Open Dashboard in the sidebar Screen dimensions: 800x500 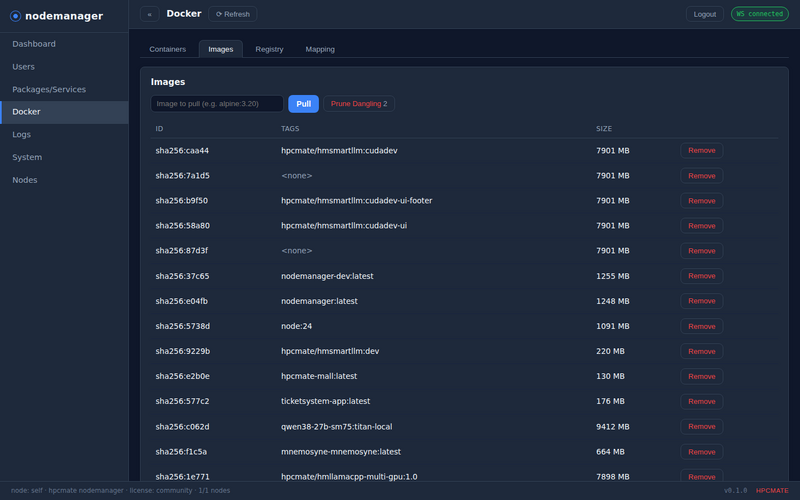tap(64, 44)
